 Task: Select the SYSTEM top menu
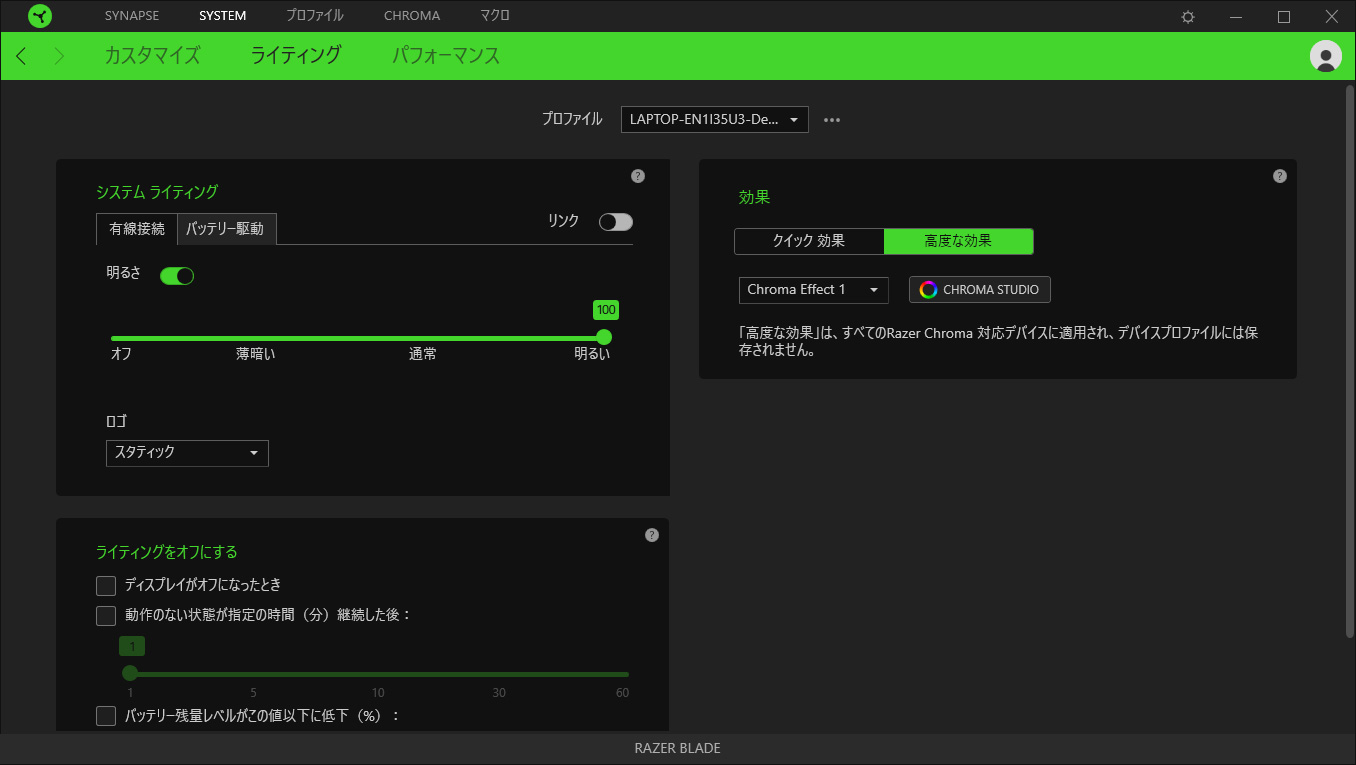[223, 16]
